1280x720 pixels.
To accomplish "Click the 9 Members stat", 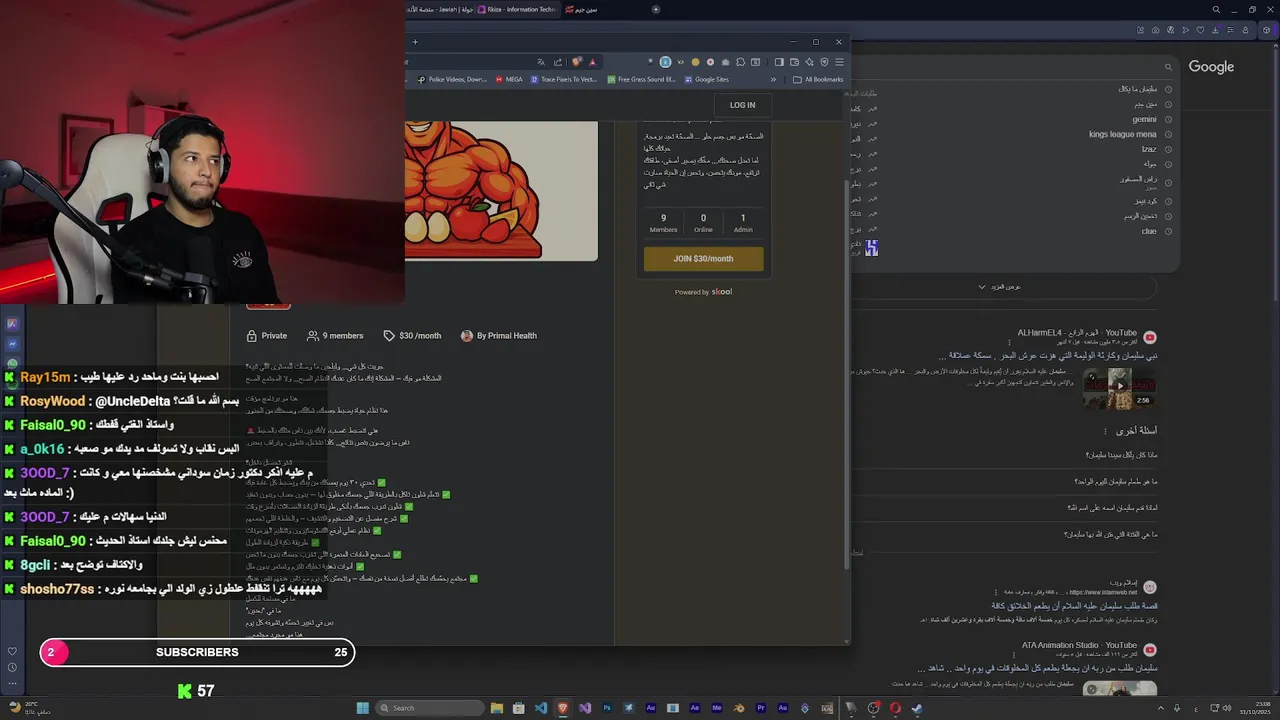I will pos(663,223).
